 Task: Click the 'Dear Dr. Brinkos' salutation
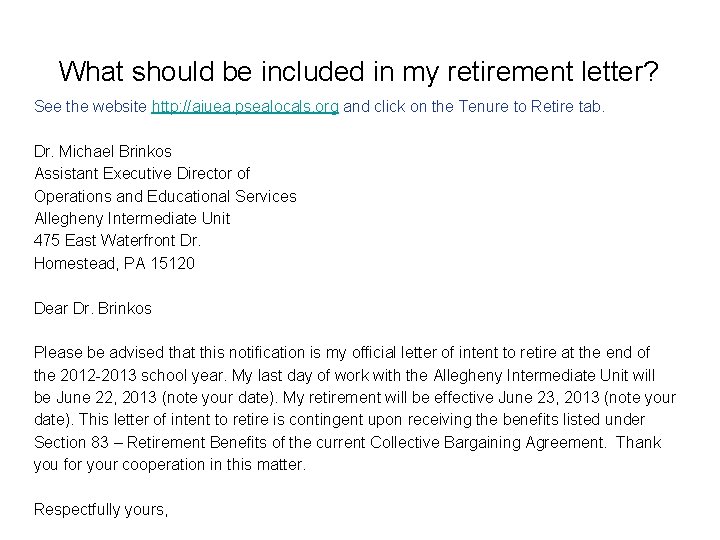tap(93, 308)
